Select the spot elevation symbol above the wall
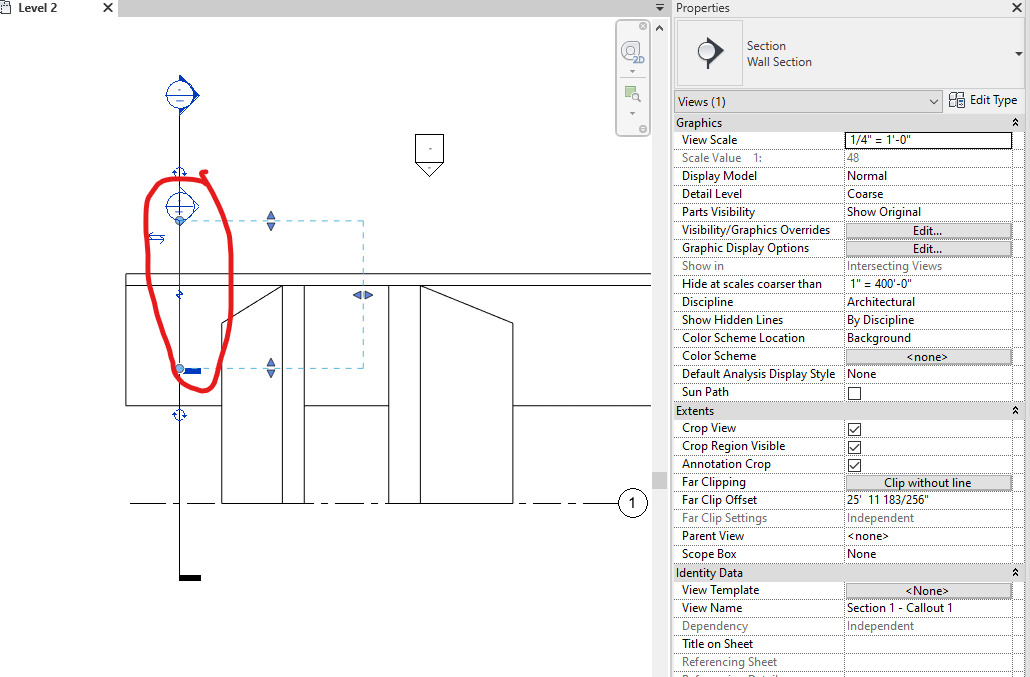Viewport: 1030px width, 677px height. coord(429,150)
